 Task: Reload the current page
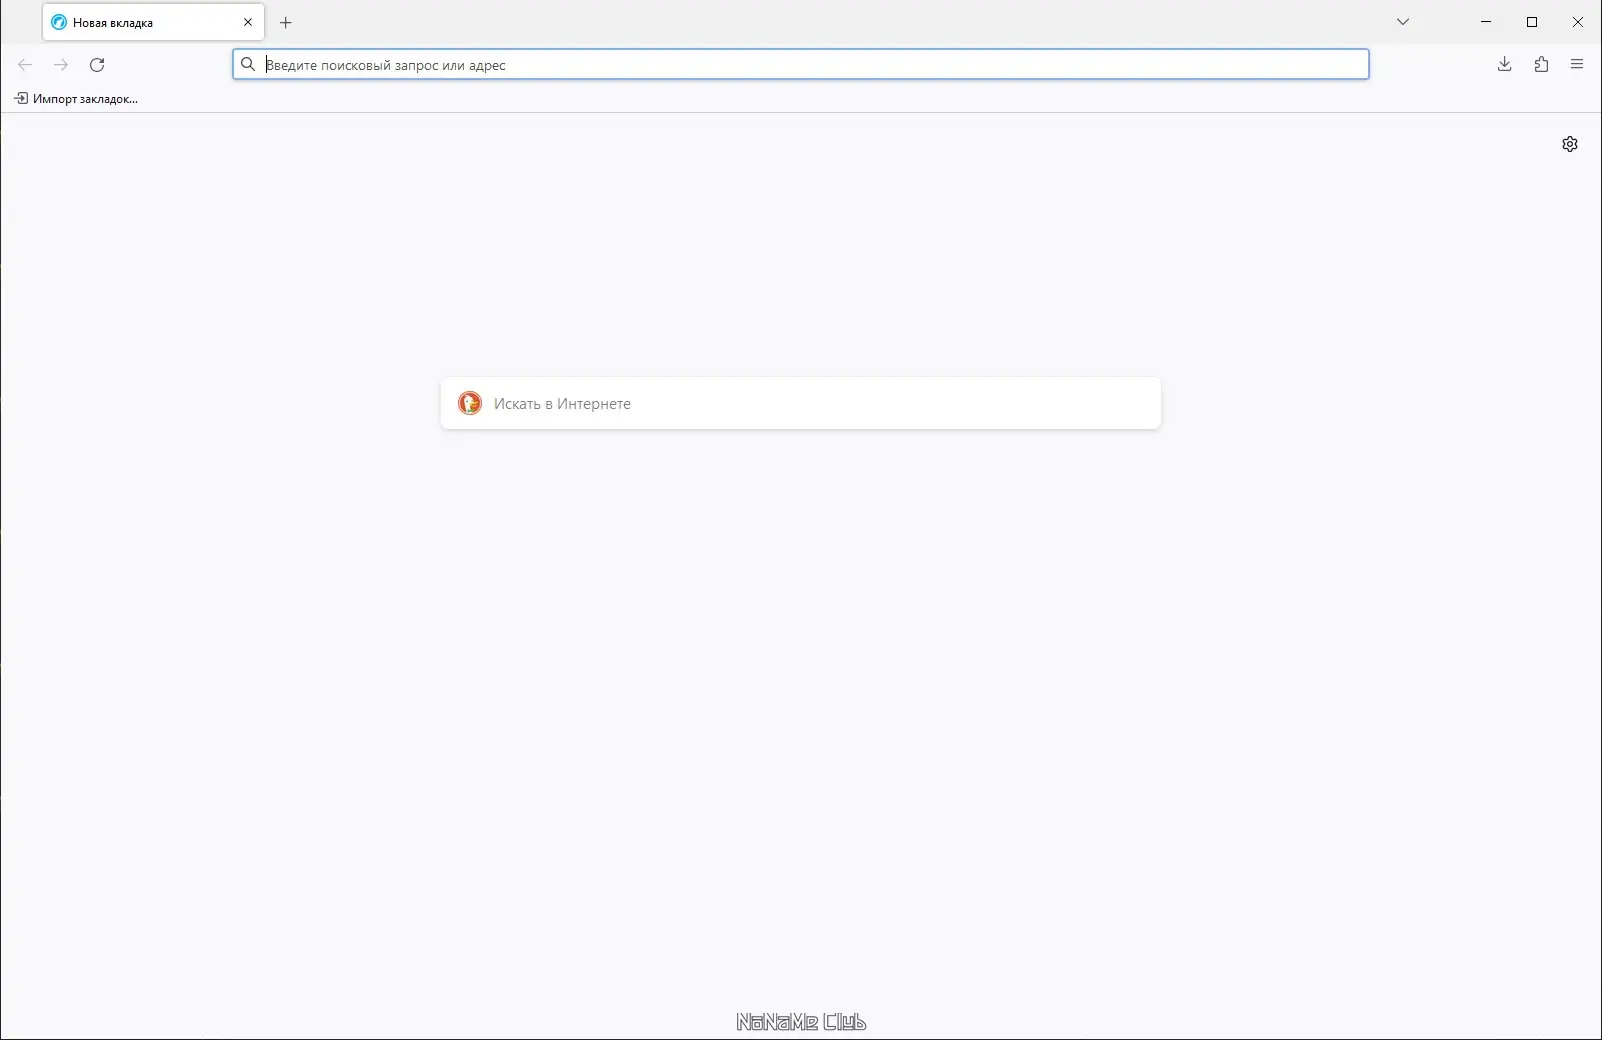coord(97,65)
